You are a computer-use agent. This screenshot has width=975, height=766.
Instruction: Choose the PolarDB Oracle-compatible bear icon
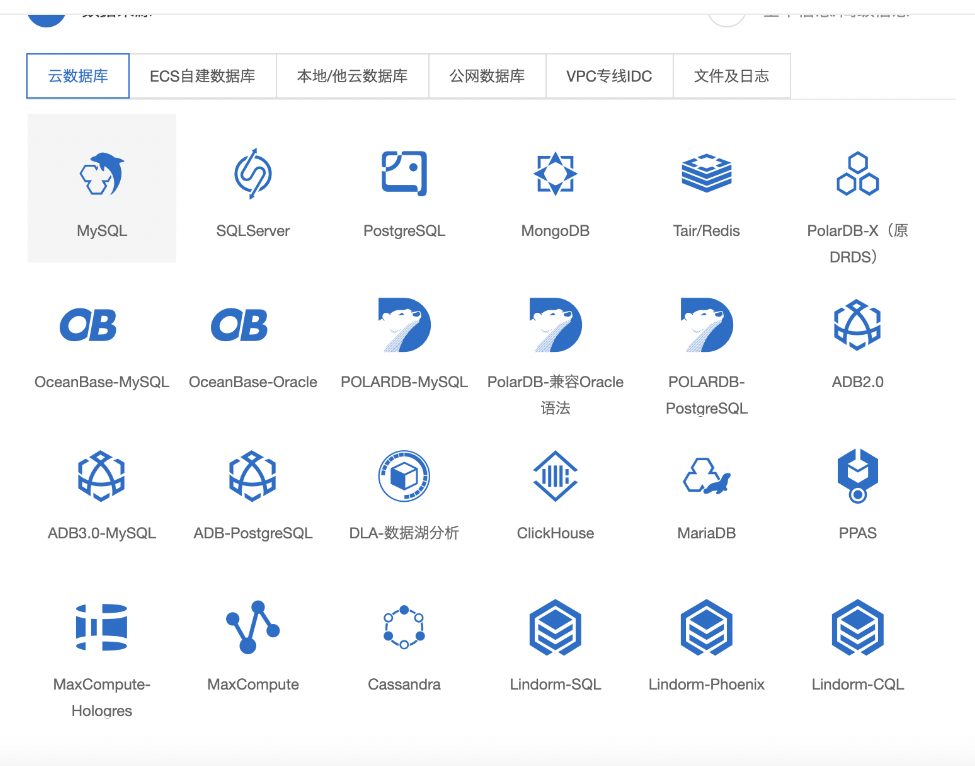tap(555, 325)
